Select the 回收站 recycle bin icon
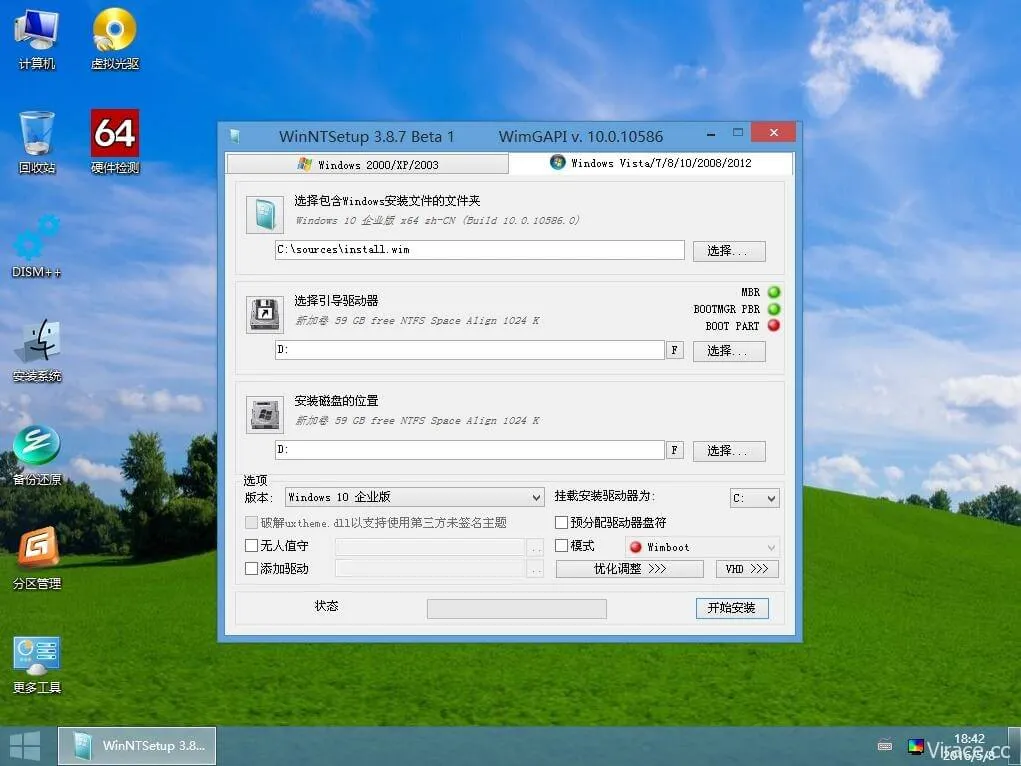The image size is (1021, 766). click(x=36, y=142)
